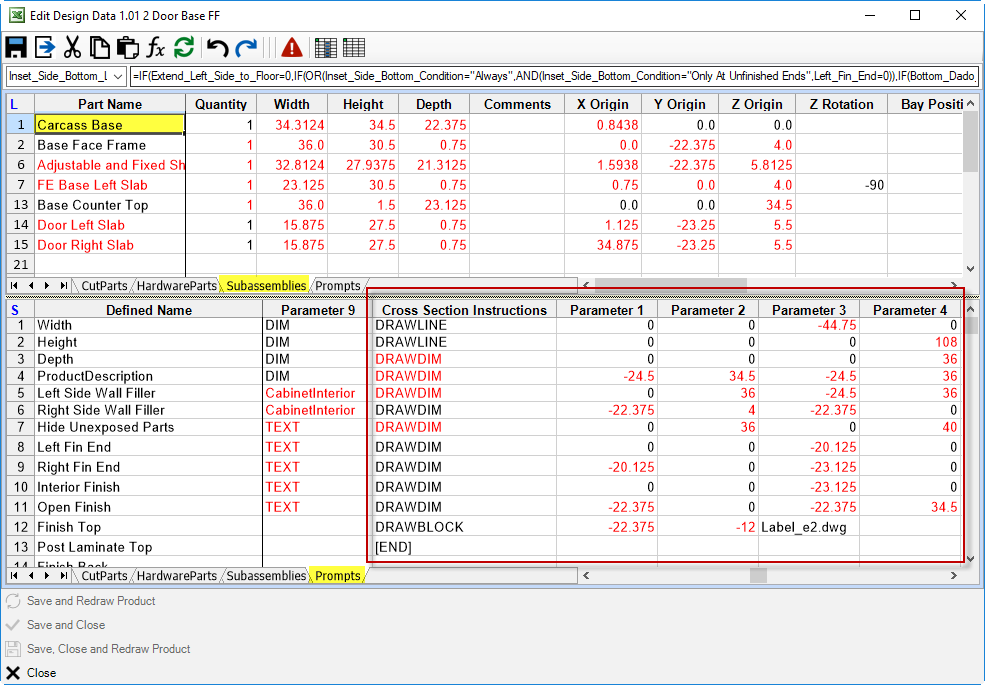The height and width of the screenshot is (685, 985).
Task: Click the lower grid horizontal scrollbar thumb
Action: 758,575
